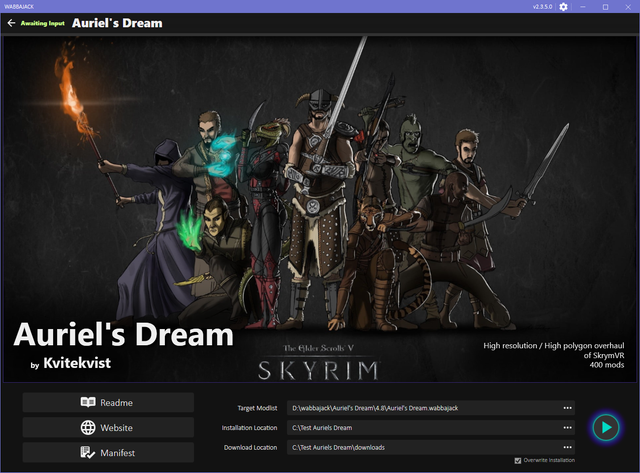Click the Auriel's Dream banner image

click(x=320, y=209)
